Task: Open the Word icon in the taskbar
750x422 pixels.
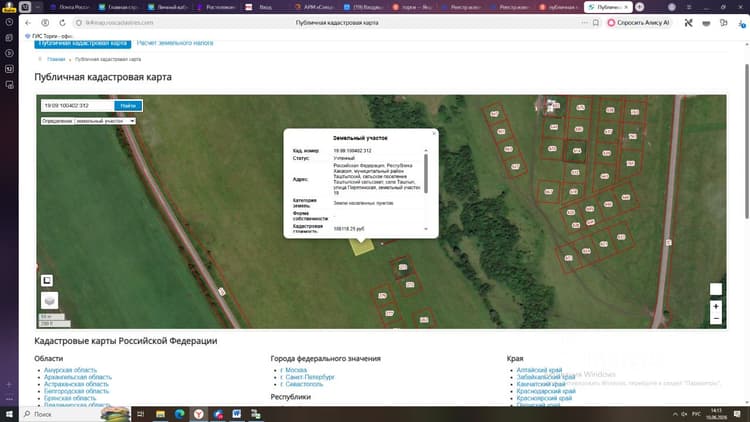Action: click(x=237, y=414)
